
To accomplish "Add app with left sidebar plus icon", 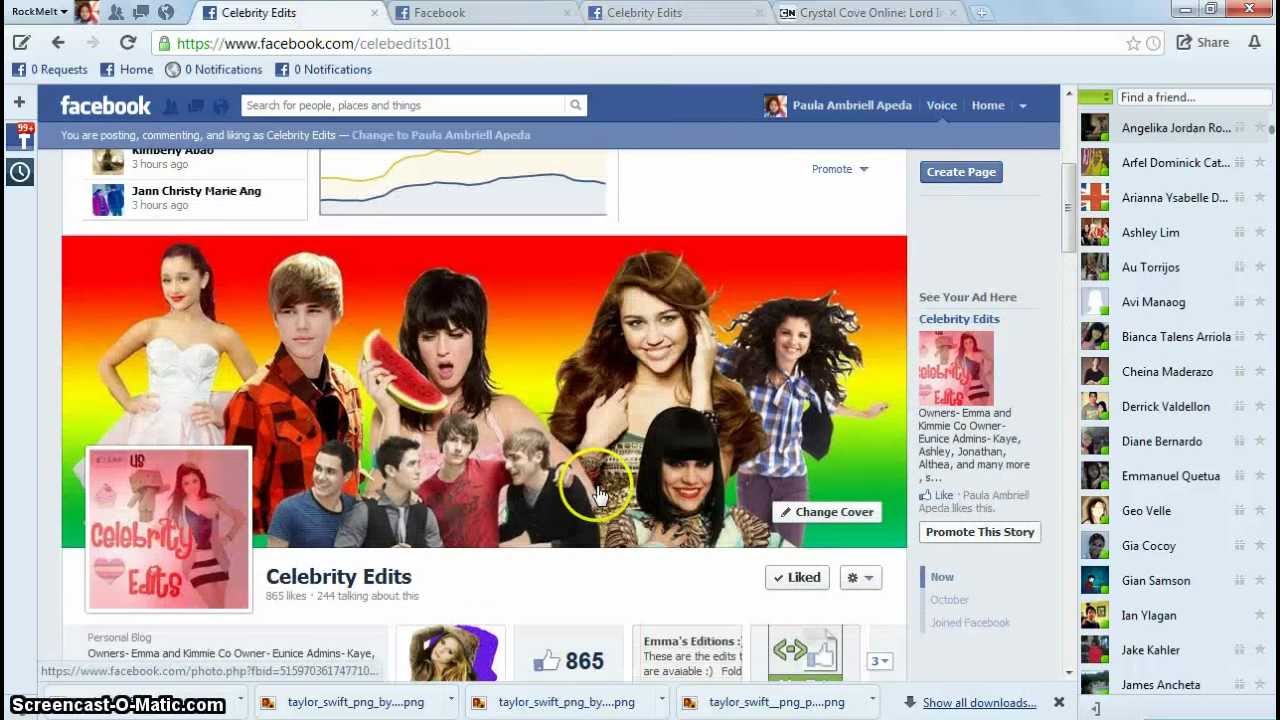I will (x=19, y=102).
